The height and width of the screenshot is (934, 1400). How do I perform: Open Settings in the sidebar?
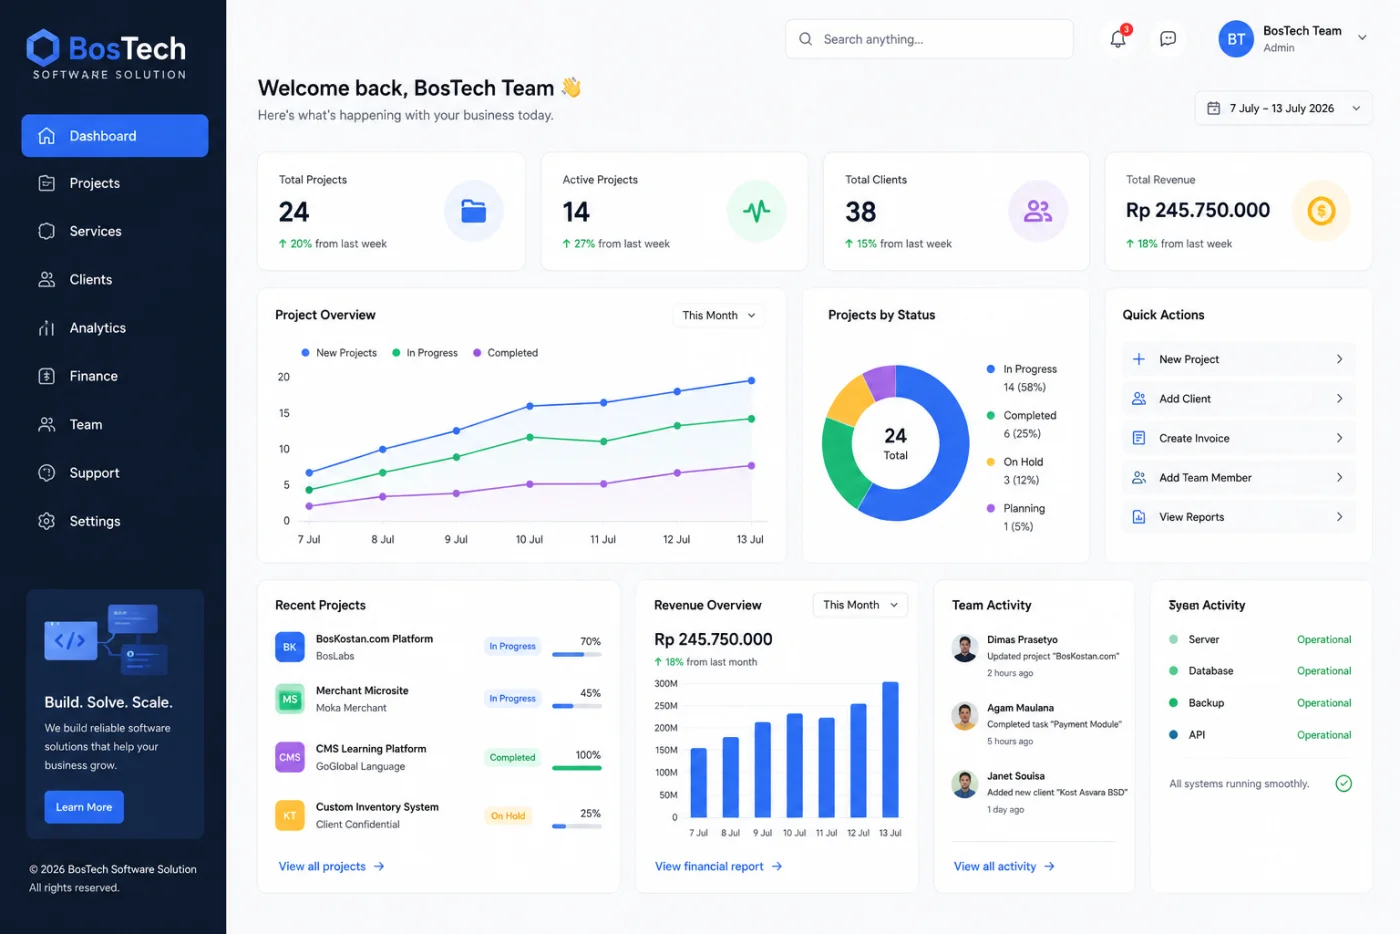[115, 521]
